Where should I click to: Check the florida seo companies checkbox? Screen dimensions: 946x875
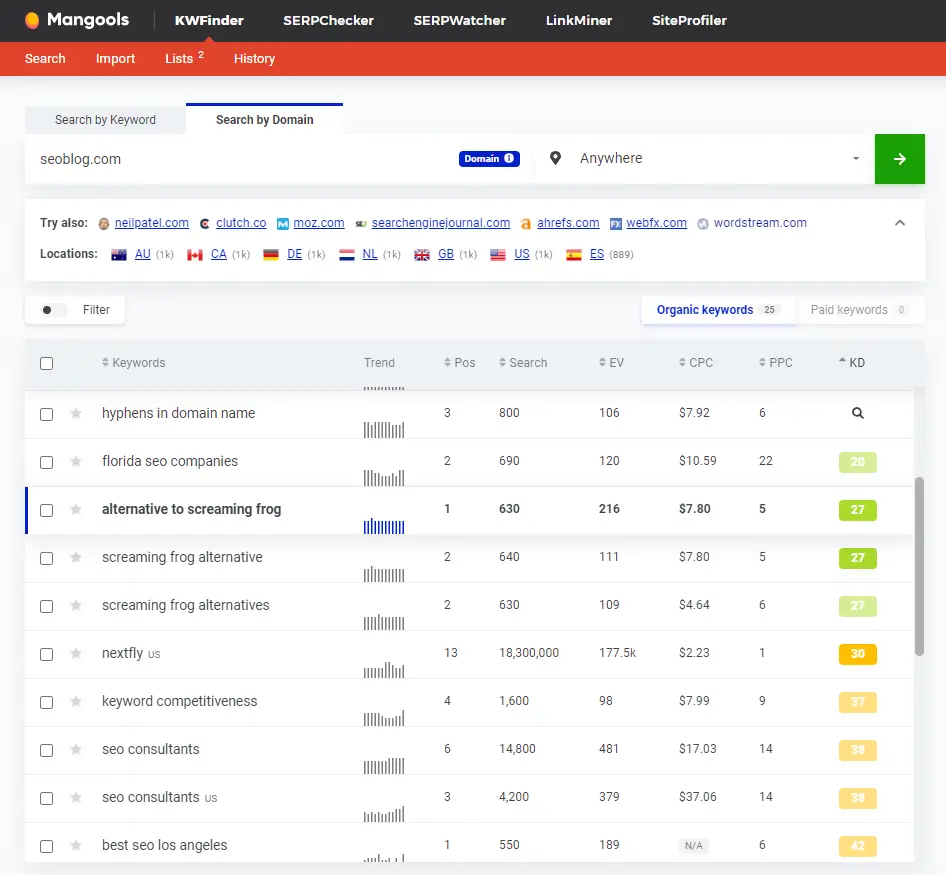46,462
